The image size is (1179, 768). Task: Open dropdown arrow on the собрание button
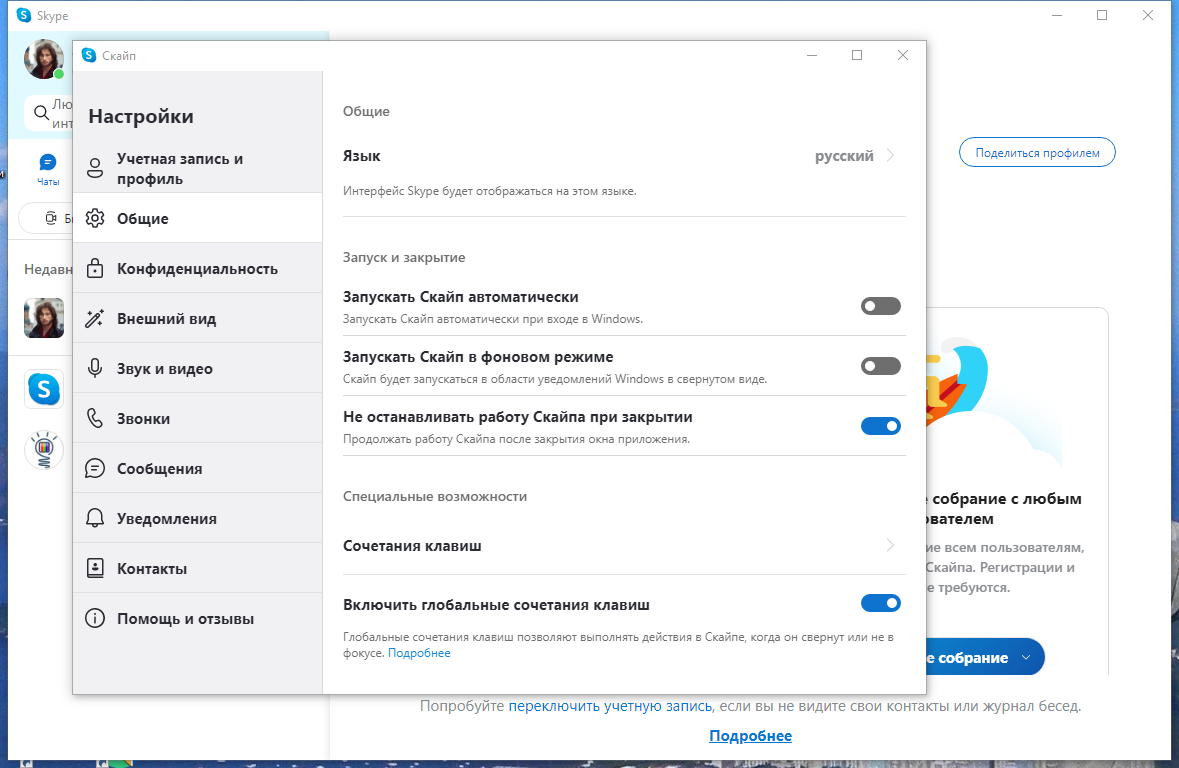coord(1026,657)
